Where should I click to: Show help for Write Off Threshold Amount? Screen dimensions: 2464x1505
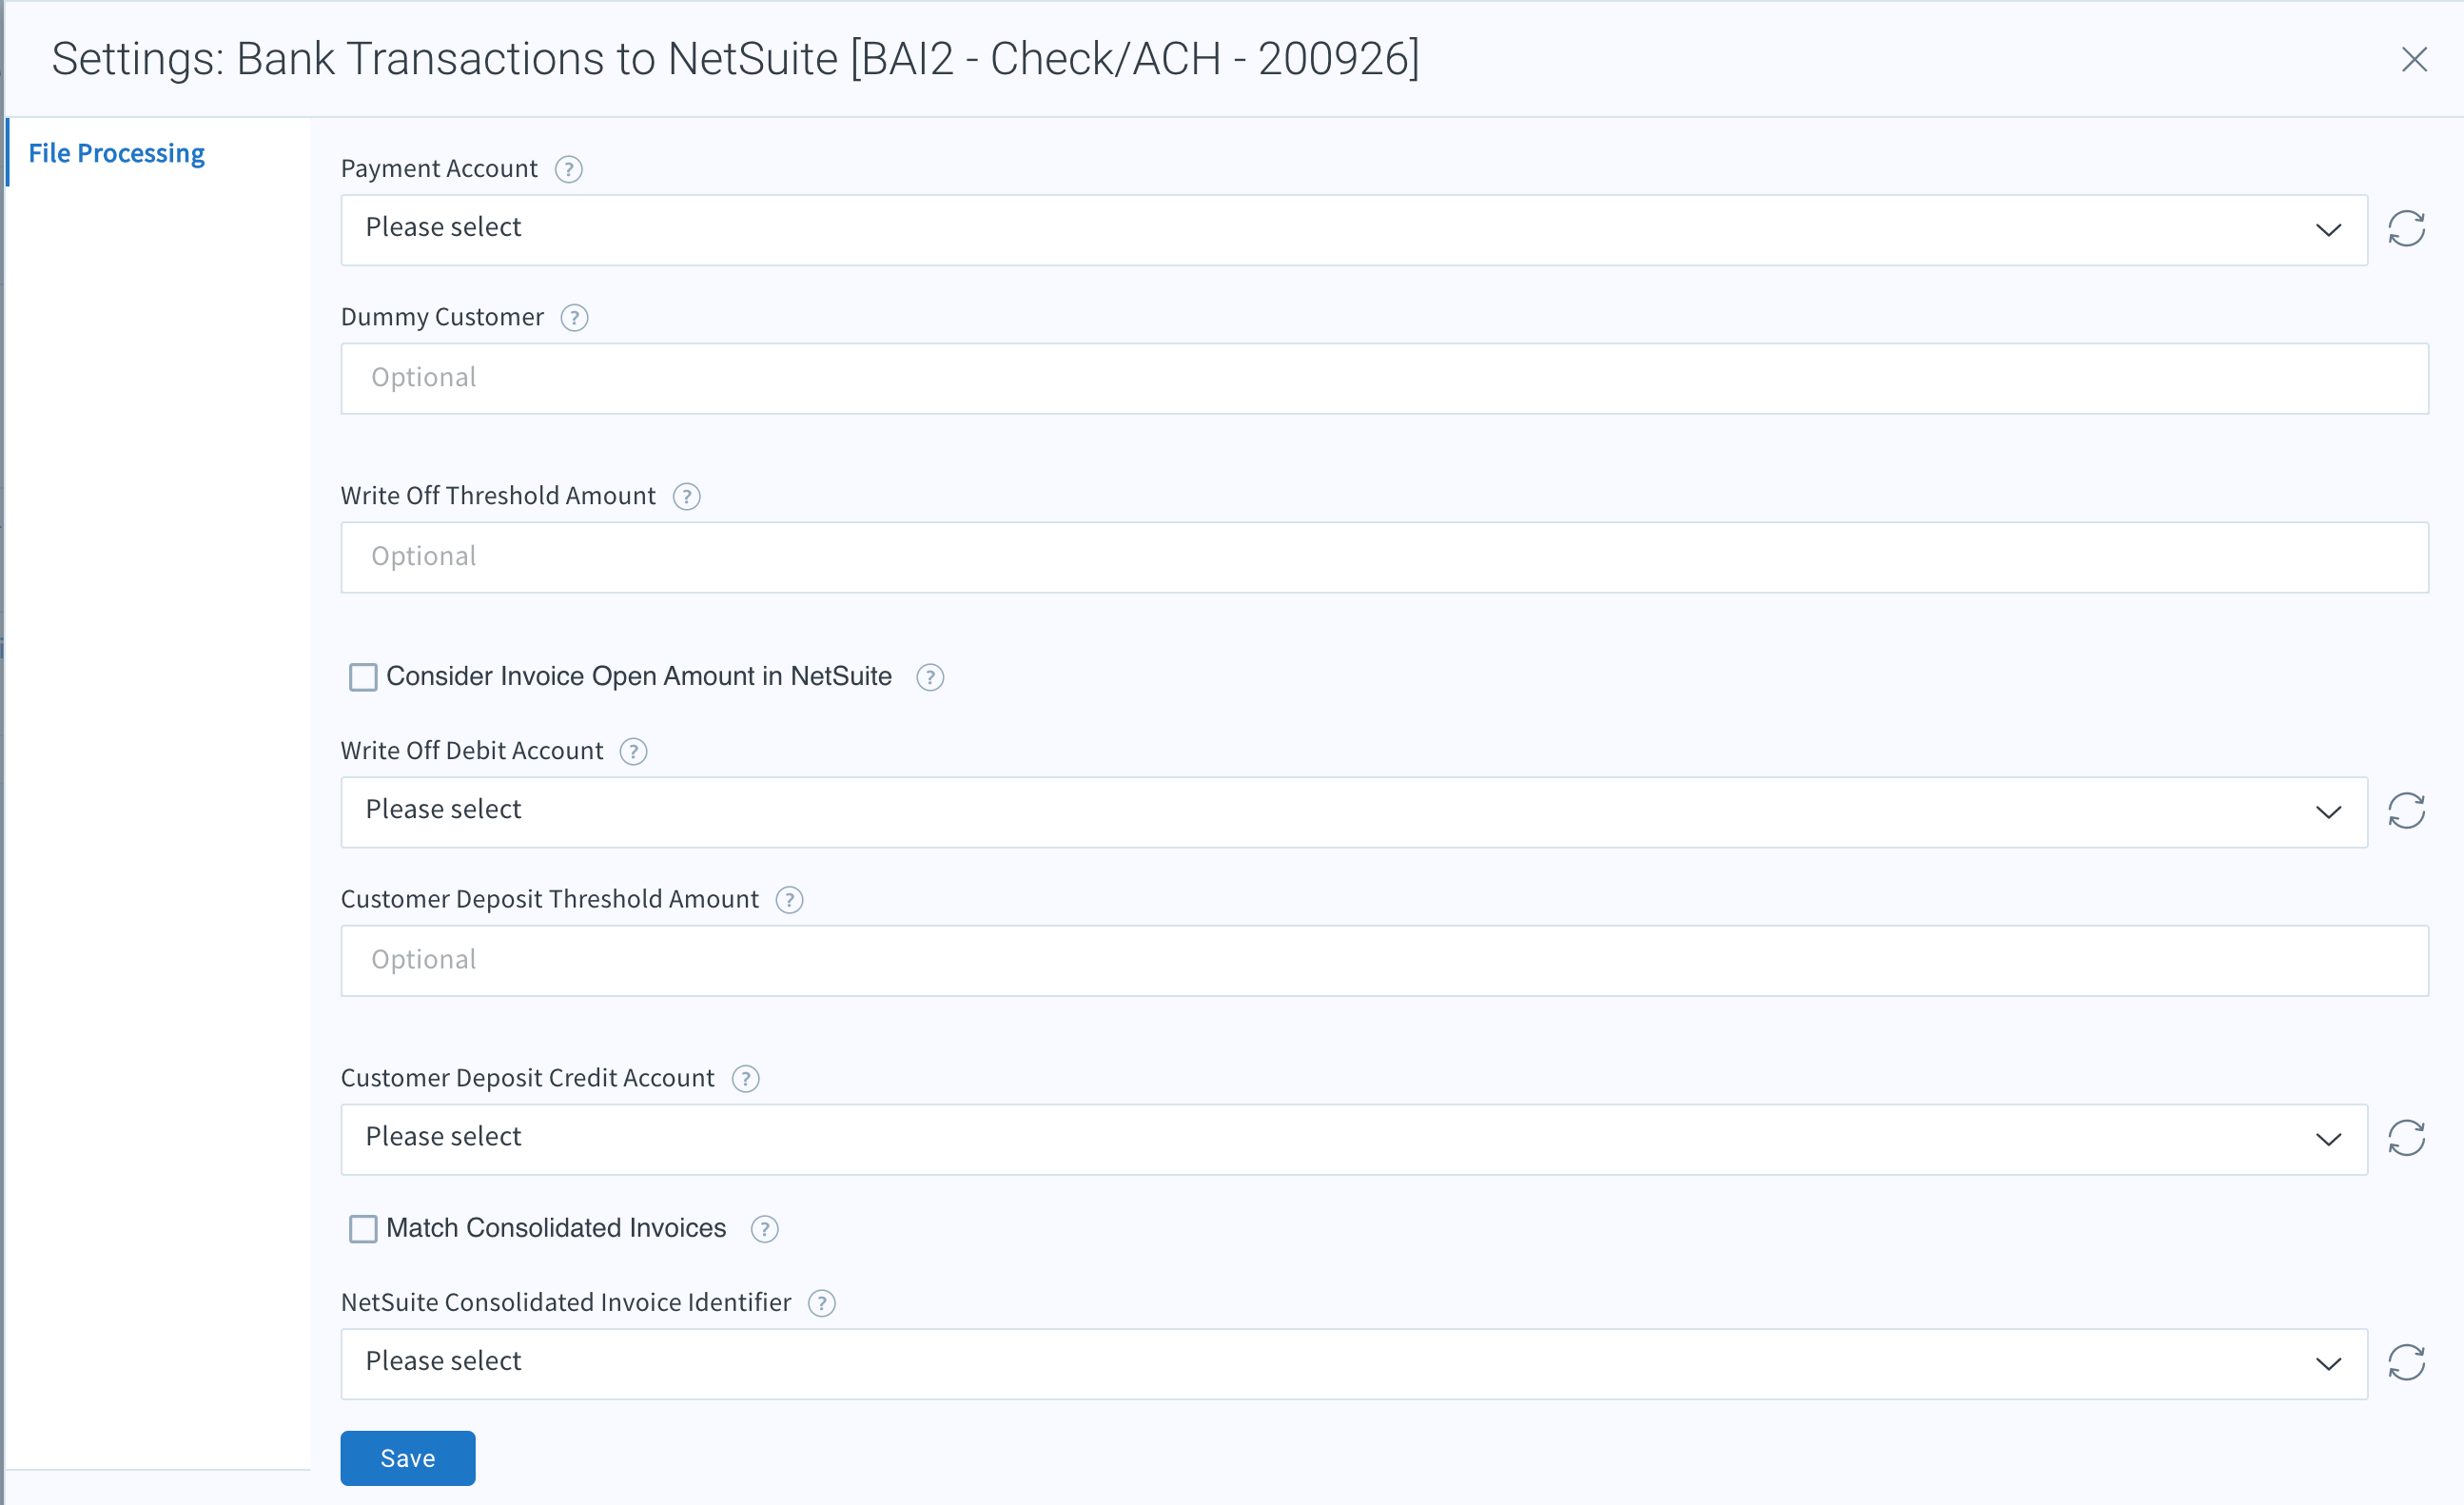coord(686,497)
